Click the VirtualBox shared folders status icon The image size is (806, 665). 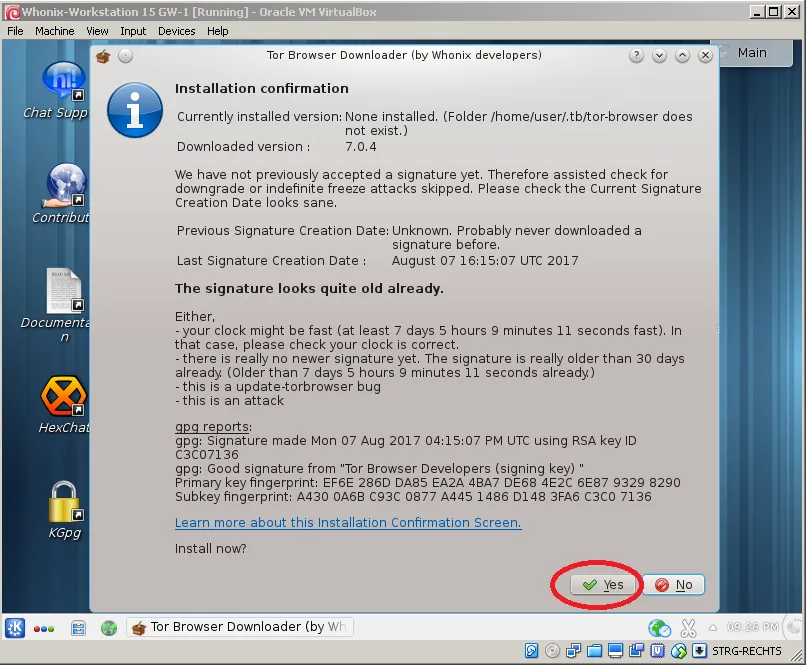click(x=594, y=651)
